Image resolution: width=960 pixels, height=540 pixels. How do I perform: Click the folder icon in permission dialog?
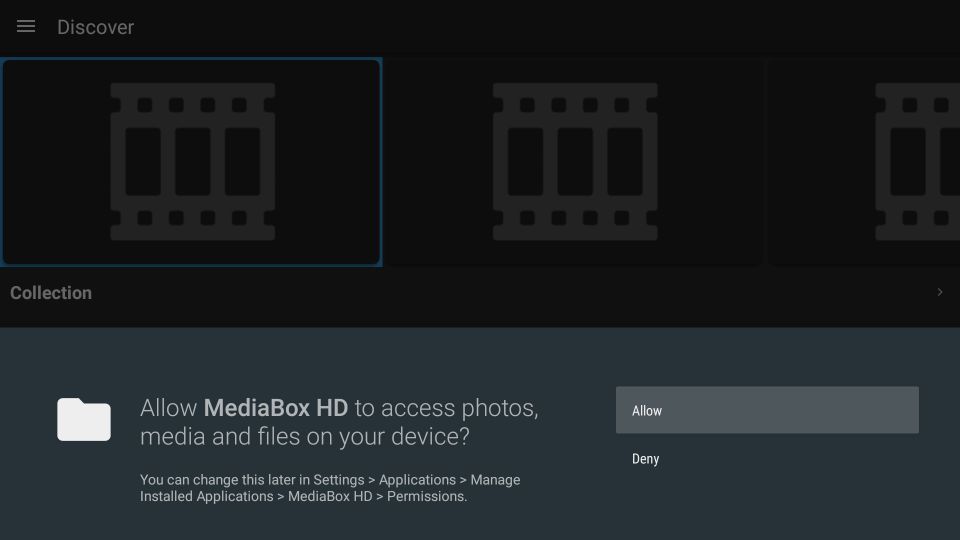(x=84, y=419)
